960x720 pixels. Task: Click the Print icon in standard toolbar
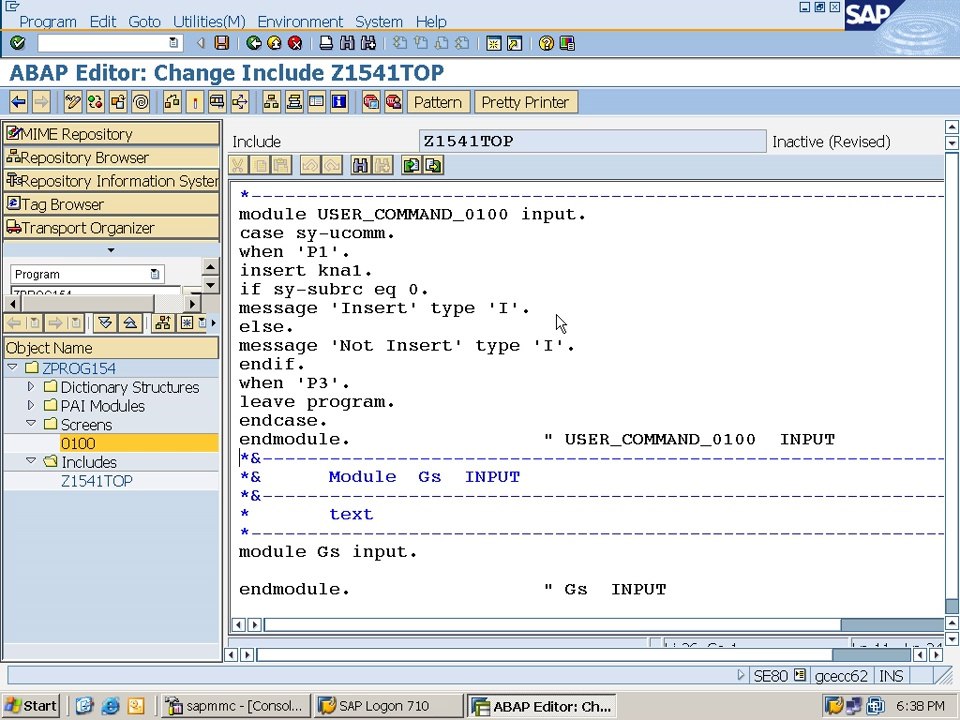tap(326, 43)
